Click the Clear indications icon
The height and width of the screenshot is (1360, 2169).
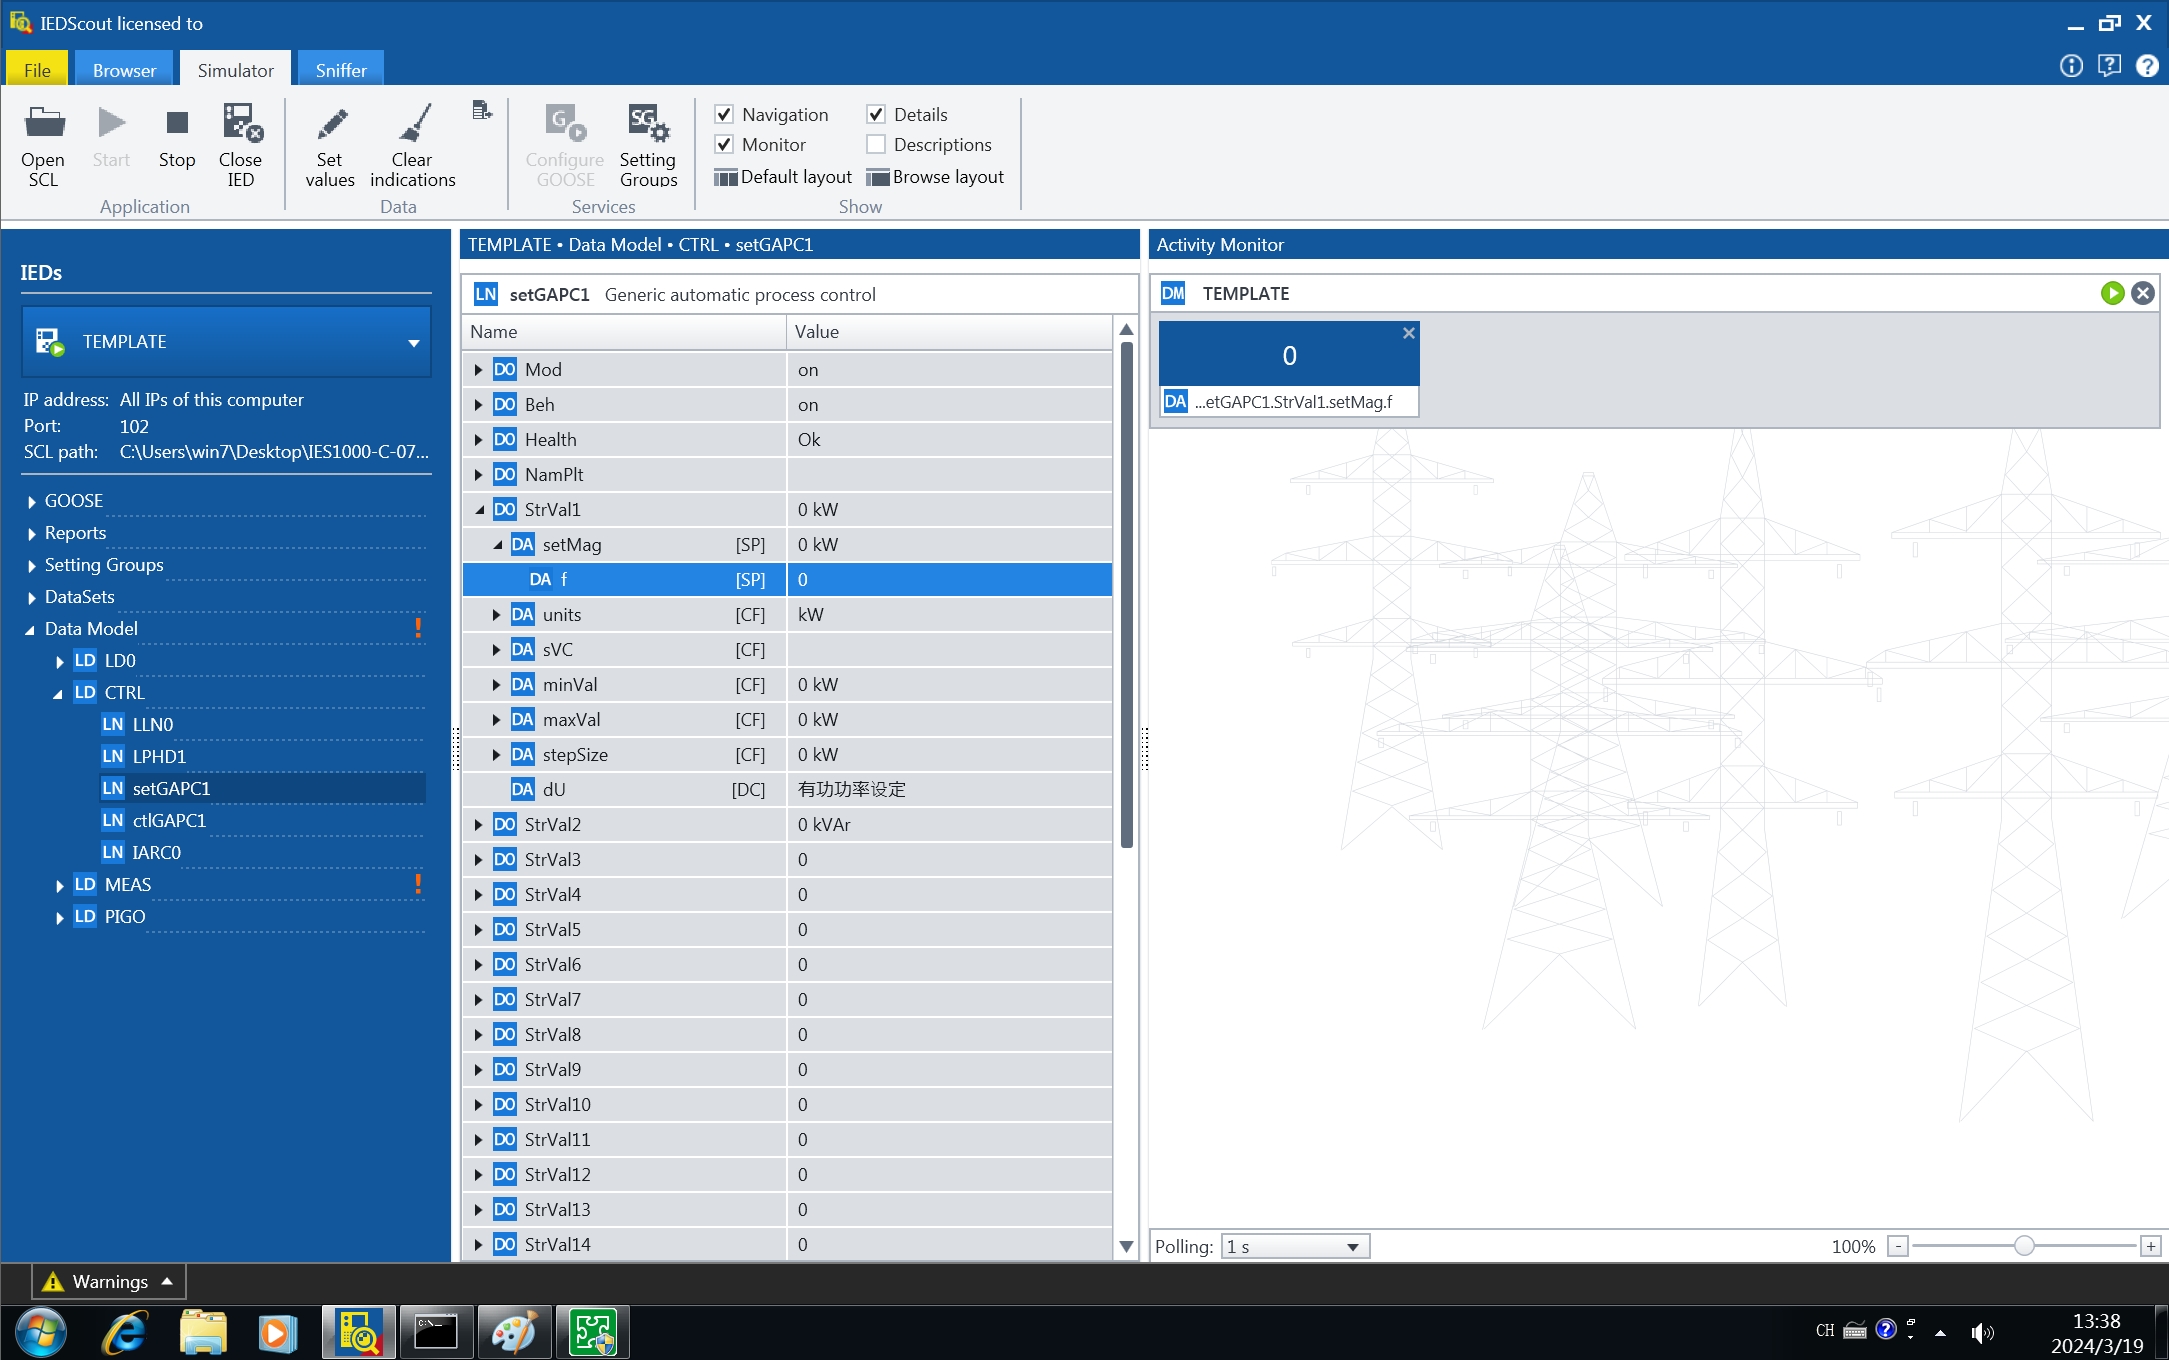tap(410, 143)
